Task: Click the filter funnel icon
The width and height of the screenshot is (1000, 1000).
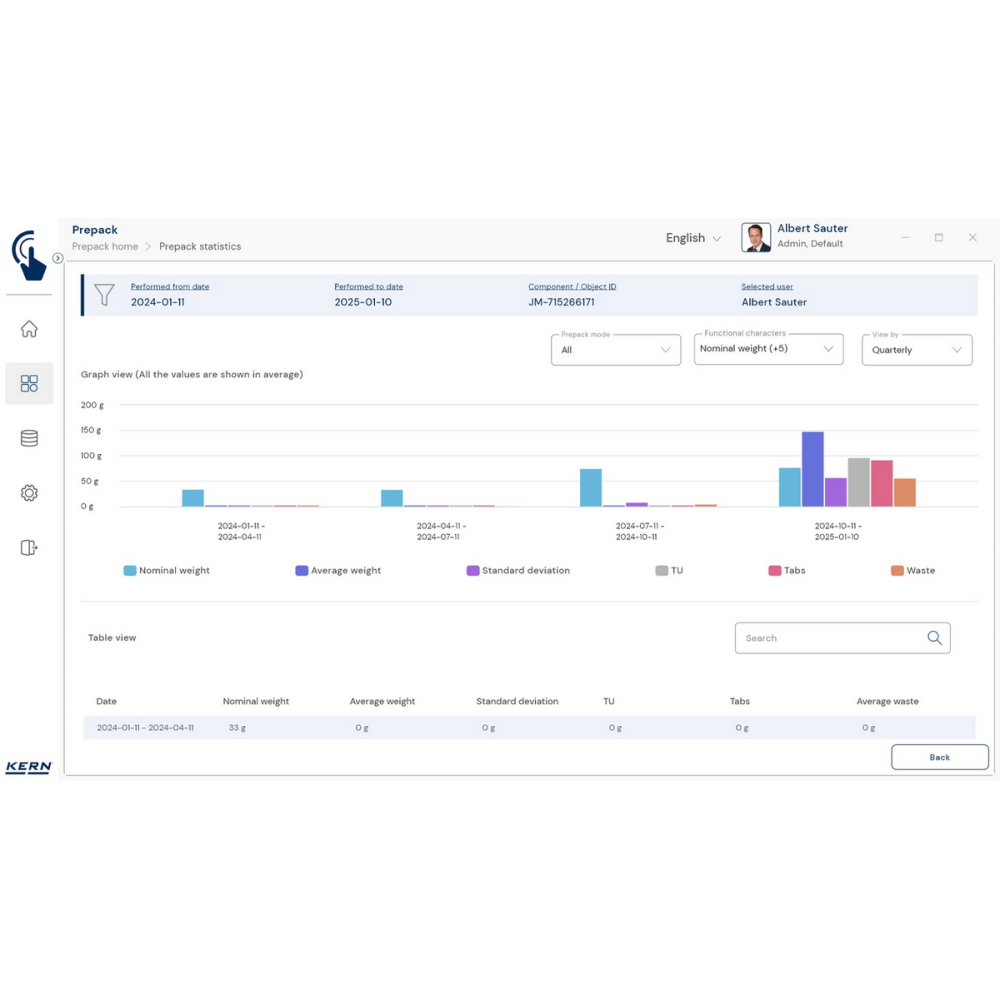Action: [104, 294]
